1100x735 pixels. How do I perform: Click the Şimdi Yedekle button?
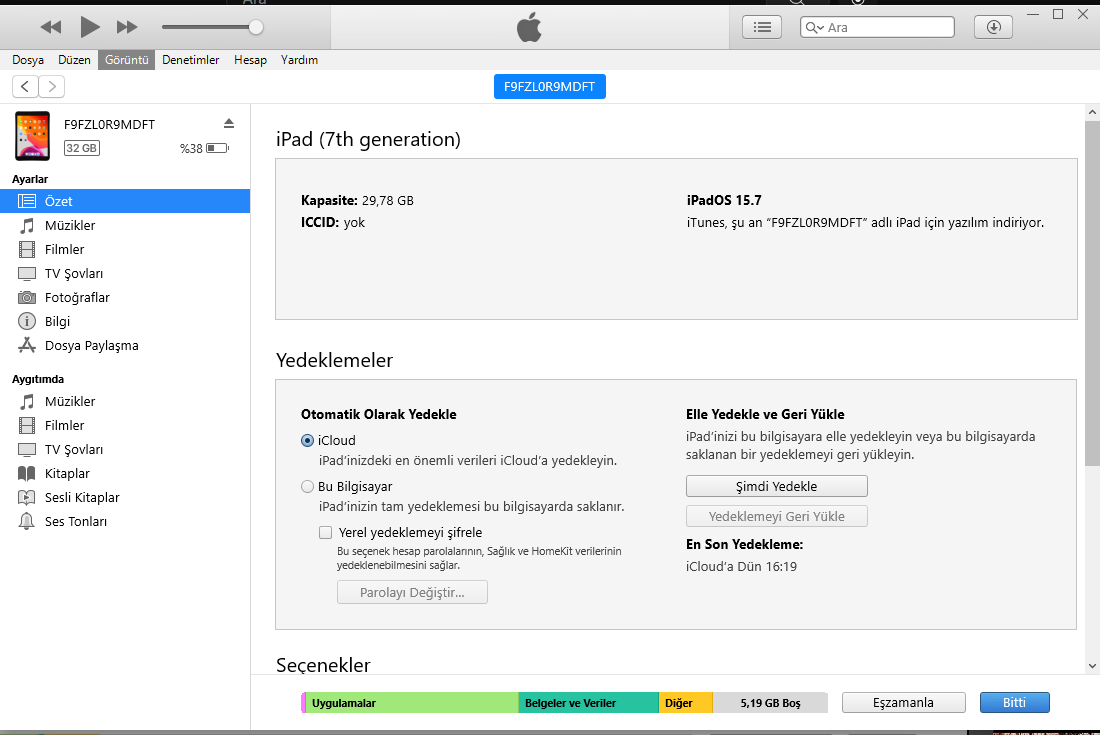pyautogui.click(x=777, y=486)
